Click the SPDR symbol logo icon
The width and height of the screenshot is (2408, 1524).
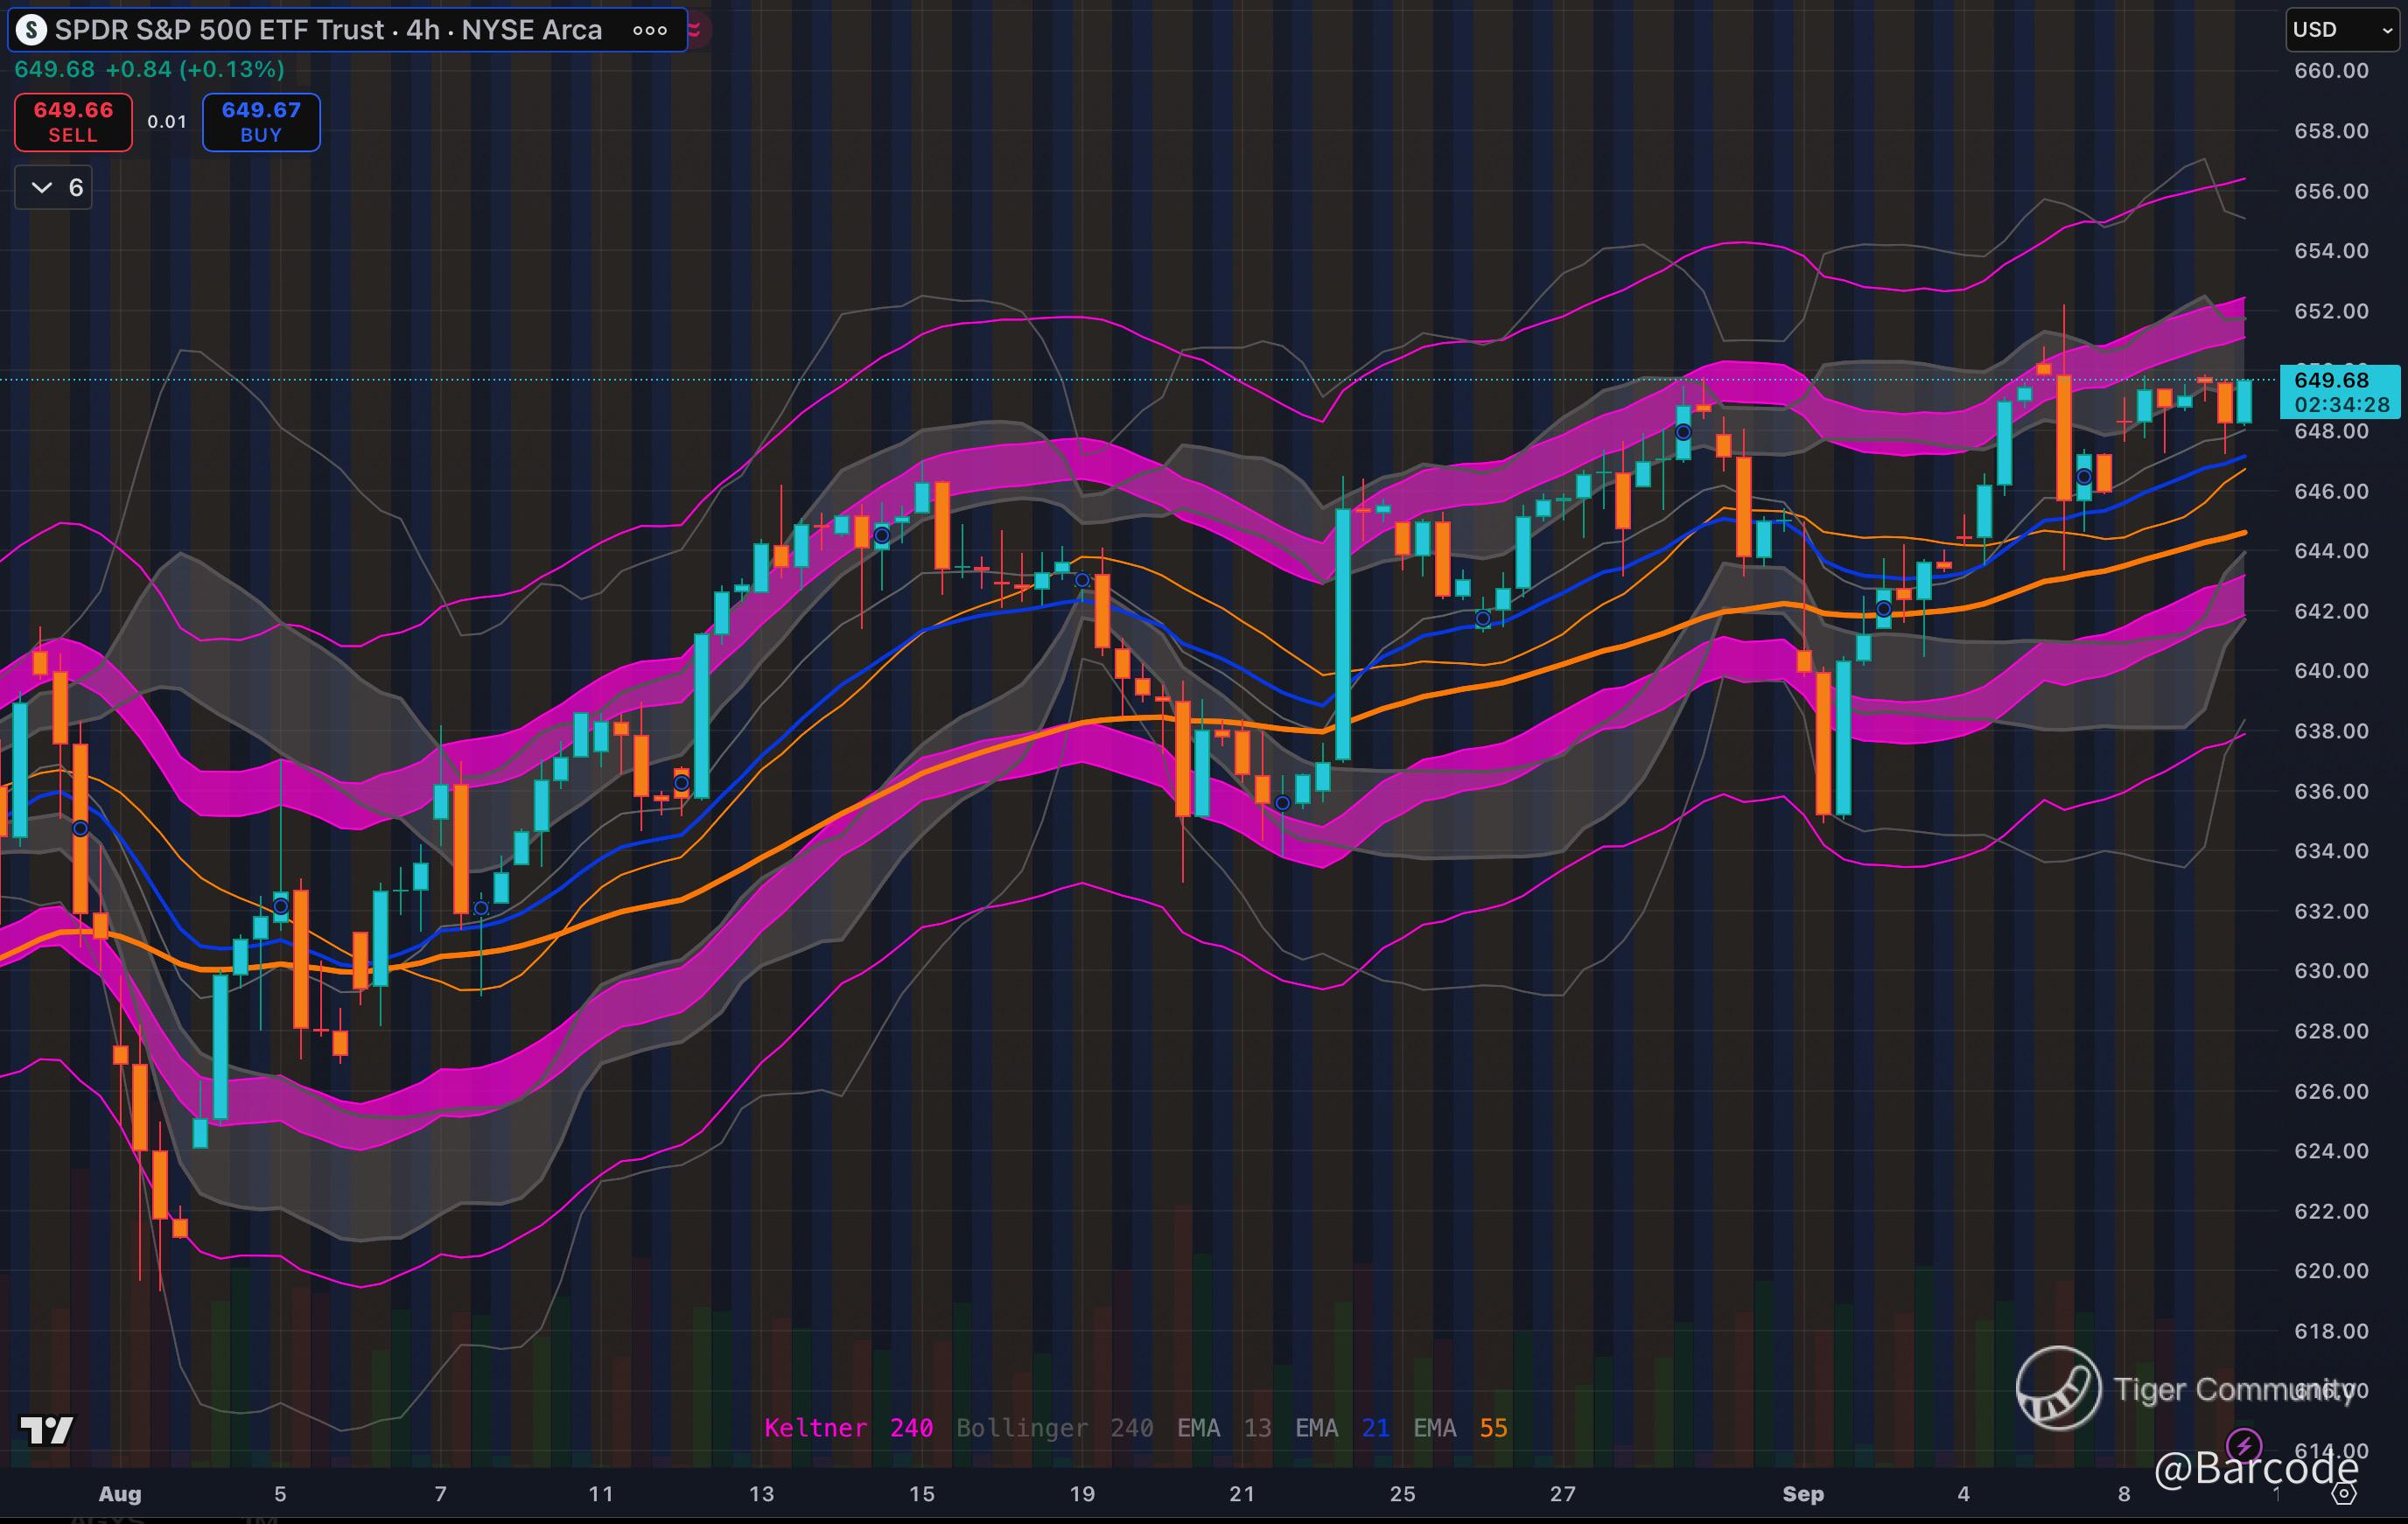tap(31, 30)
